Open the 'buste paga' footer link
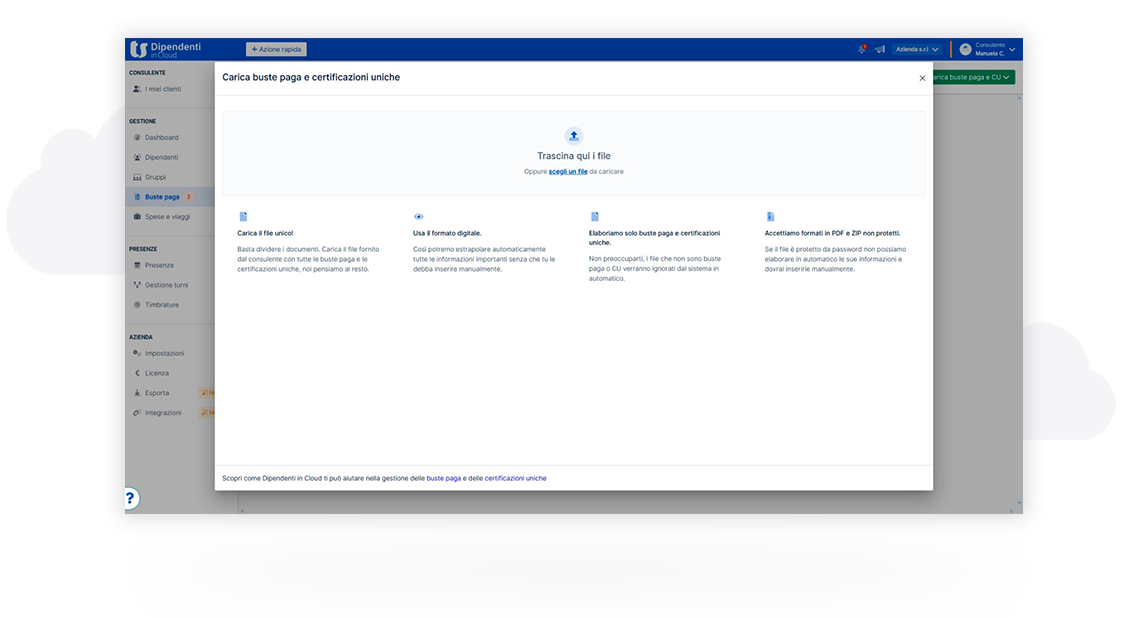The image size is (1124, 618). click(x=444, y=478)
